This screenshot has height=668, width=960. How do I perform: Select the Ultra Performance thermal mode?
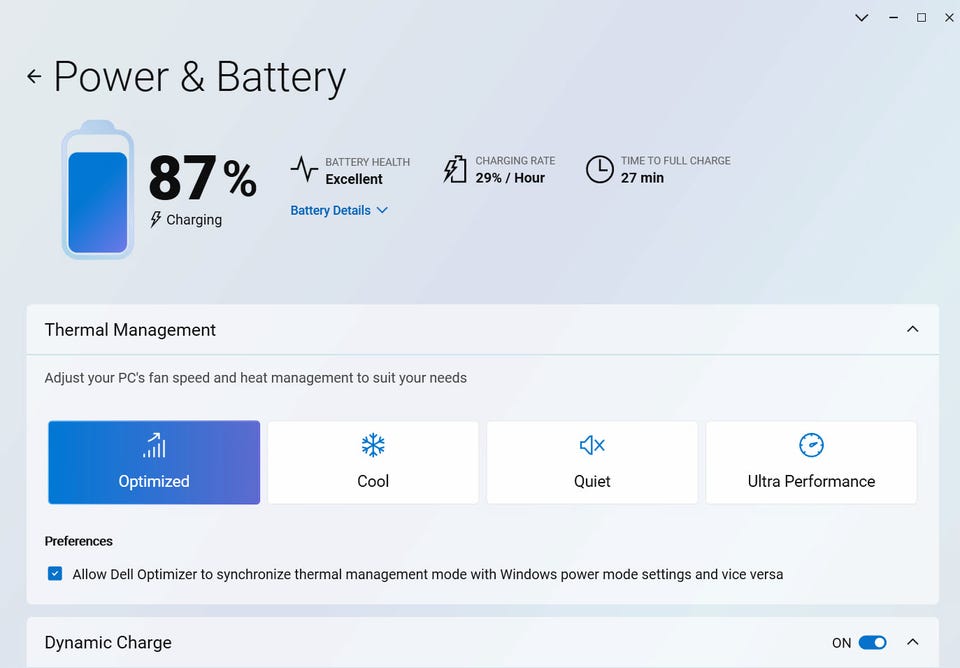pos(811,462)
